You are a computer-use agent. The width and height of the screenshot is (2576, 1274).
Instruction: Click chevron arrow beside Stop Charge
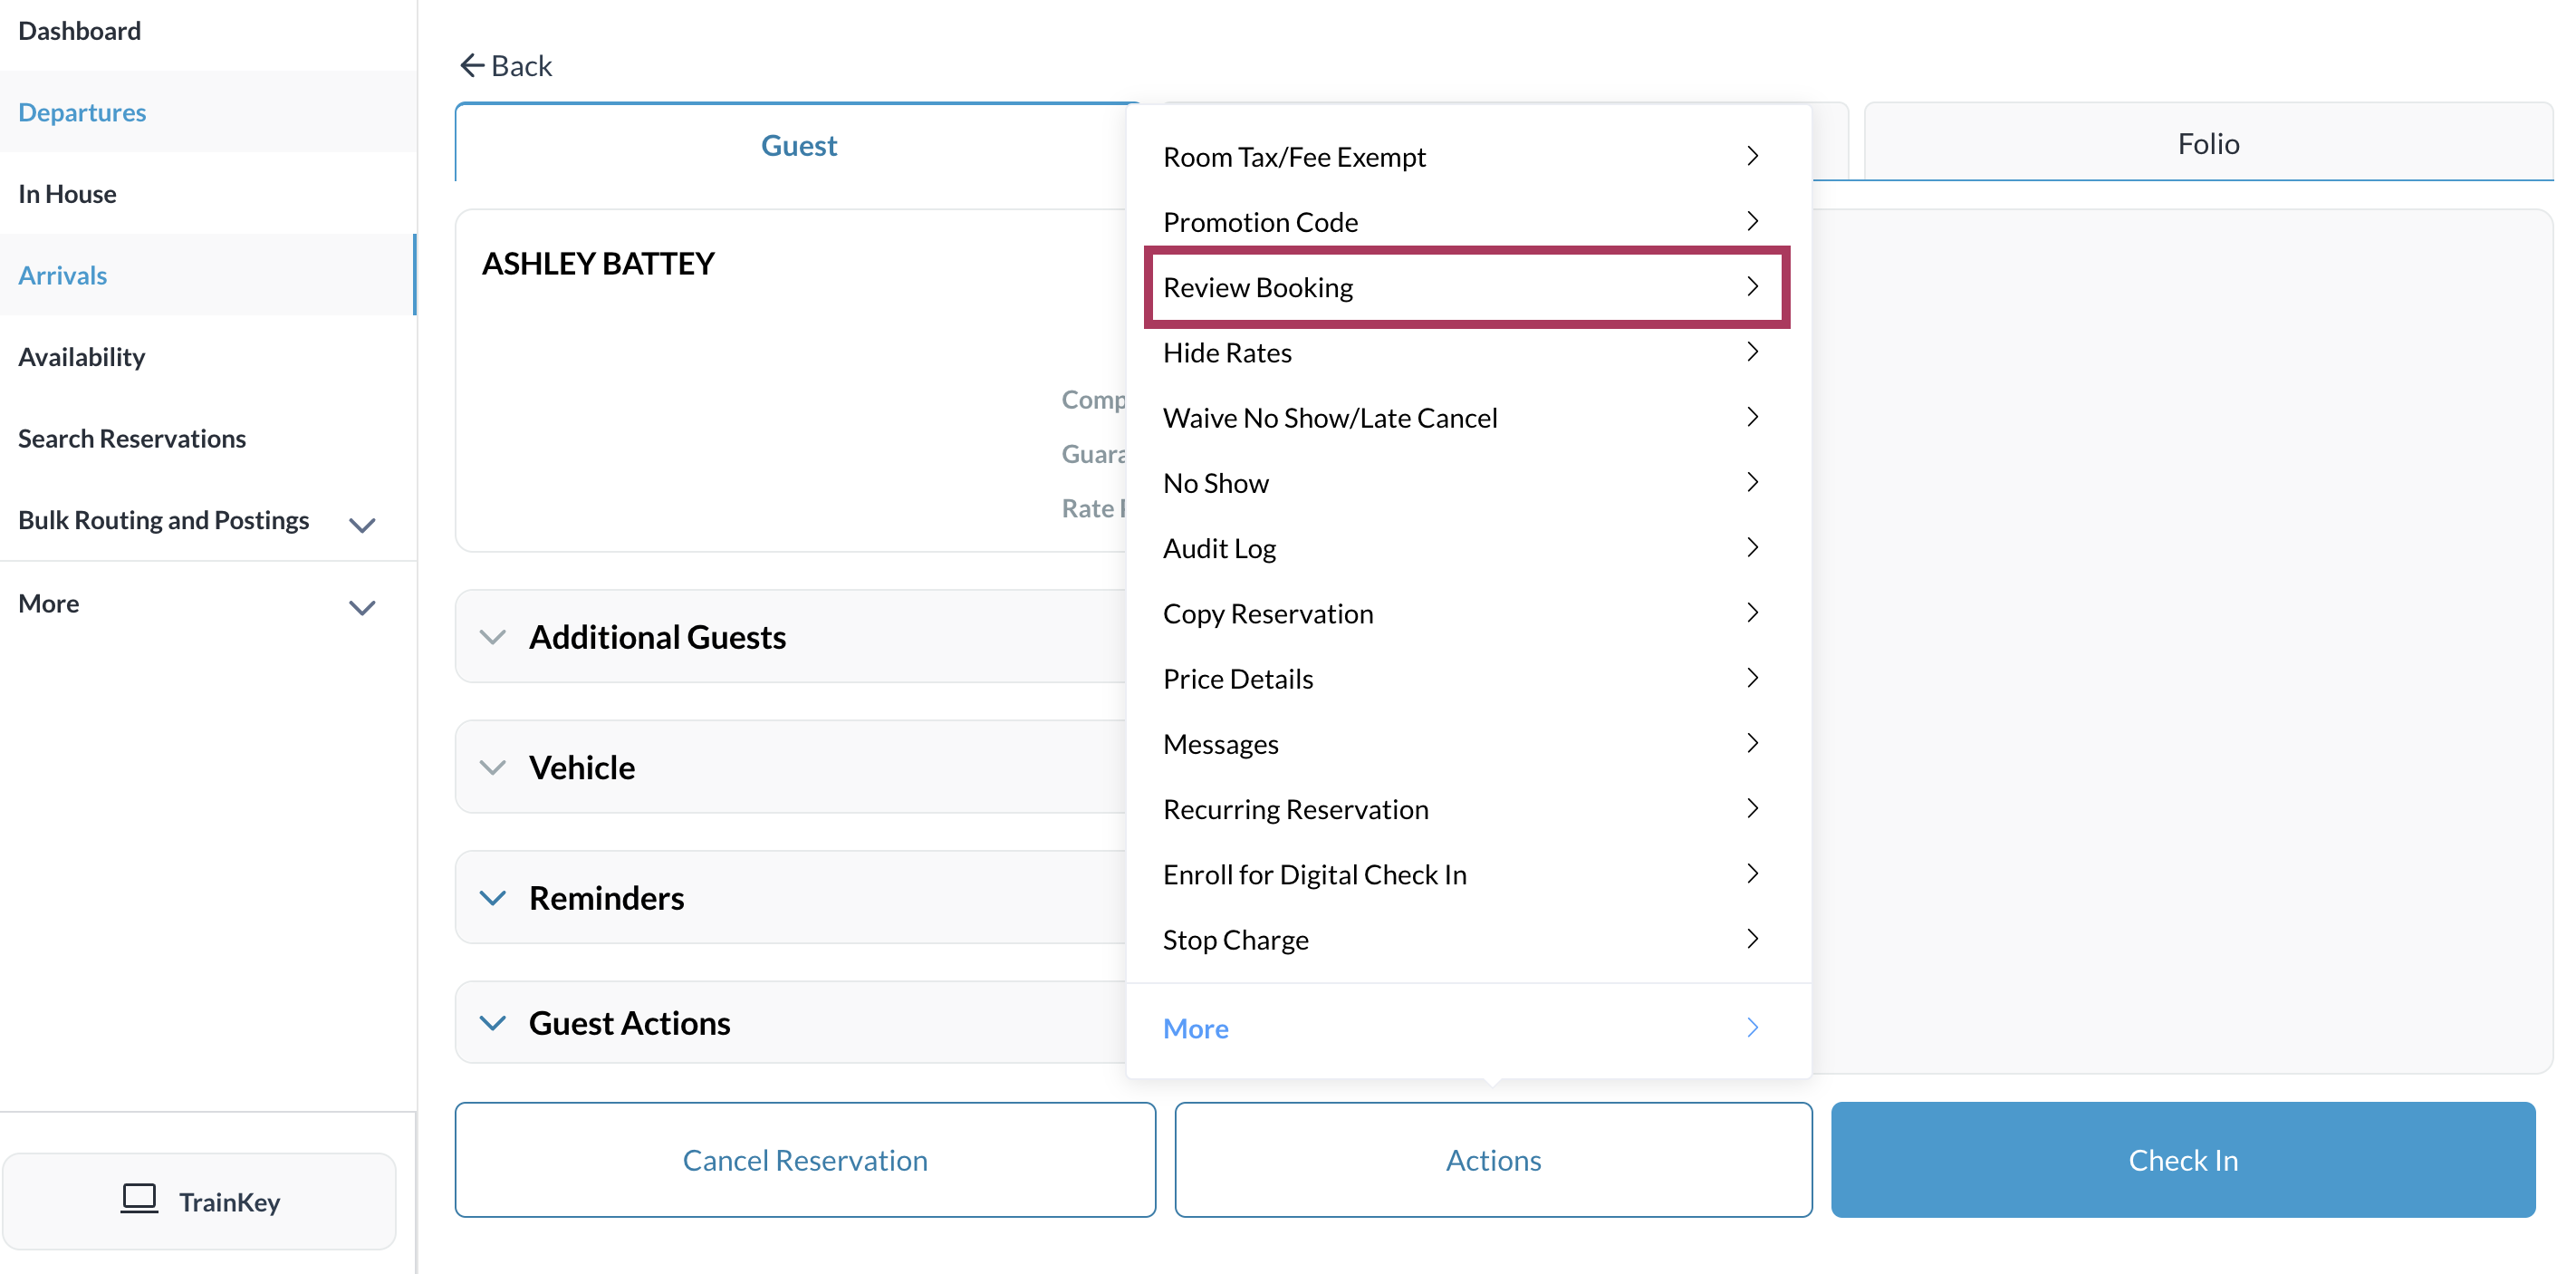(x=1752, y=939)
